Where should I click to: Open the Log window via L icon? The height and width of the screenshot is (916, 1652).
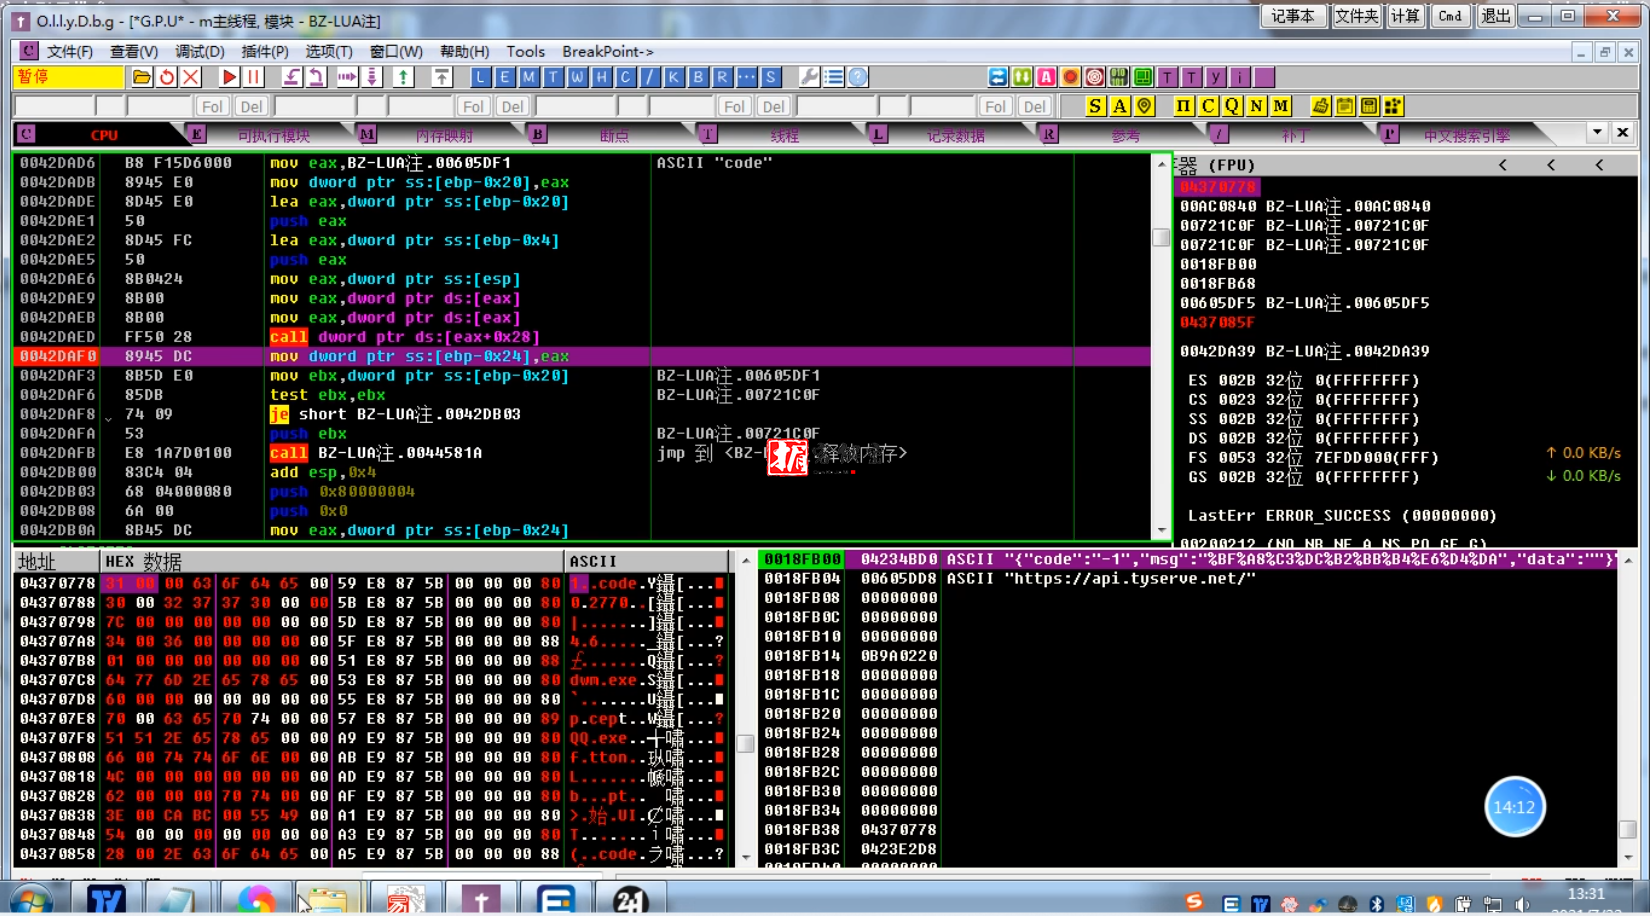[x=481, y=77]
